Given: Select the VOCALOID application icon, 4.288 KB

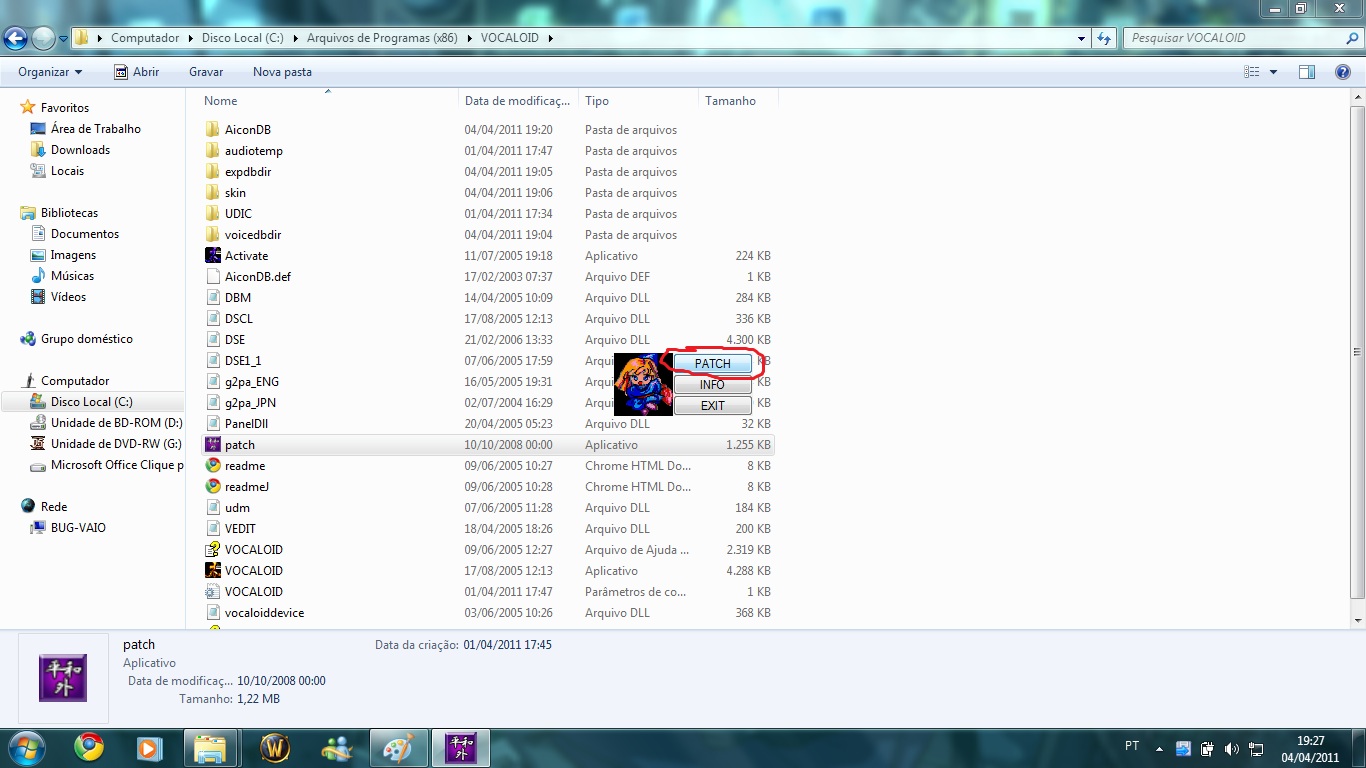Looking at the screenshot, I should point(213,570).
